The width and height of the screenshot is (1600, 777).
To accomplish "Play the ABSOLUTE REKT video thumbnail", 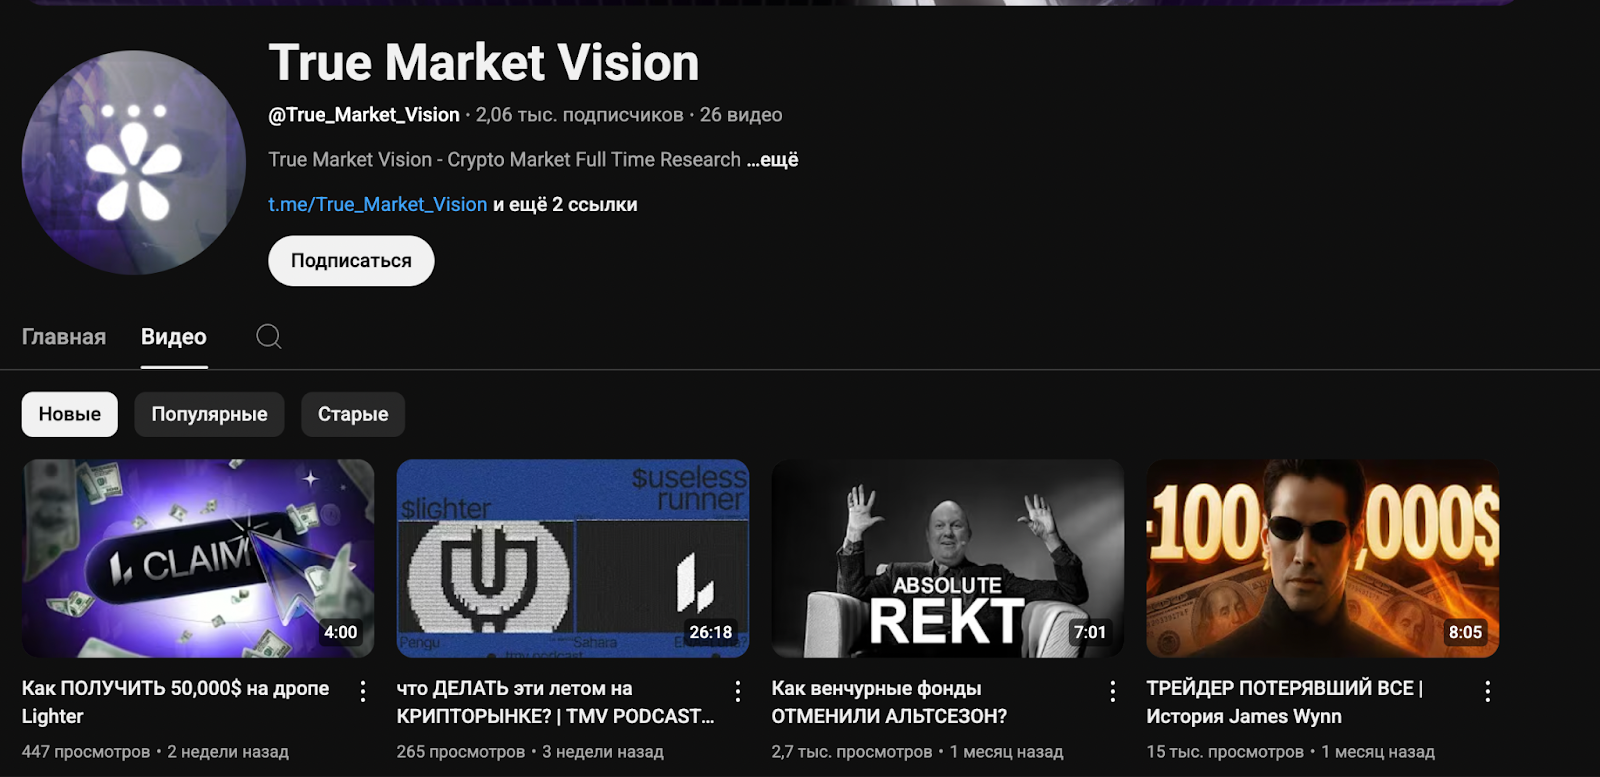I will (948, 558).
